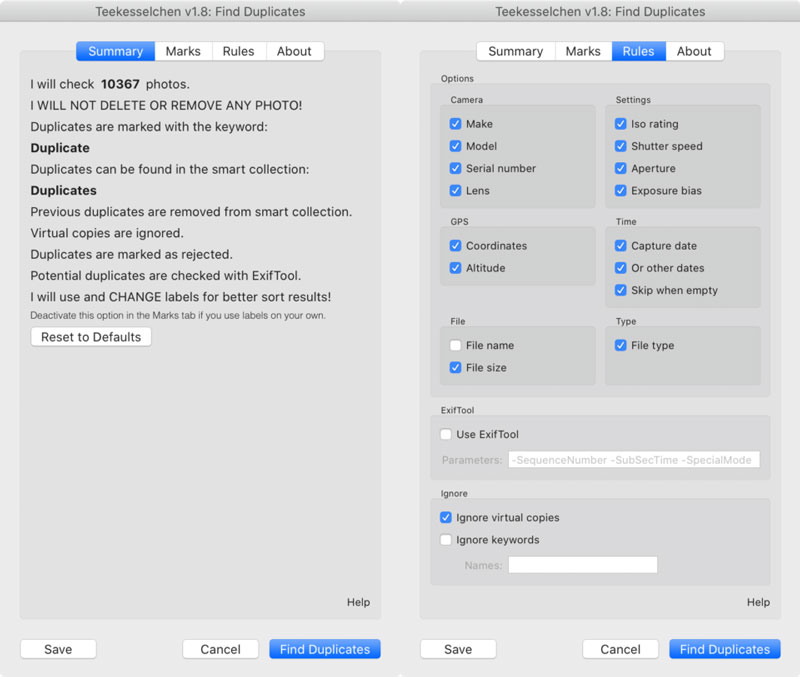
Task: Click Find Duplicates in the Rules dialog
Action: (x=724, y=649)
